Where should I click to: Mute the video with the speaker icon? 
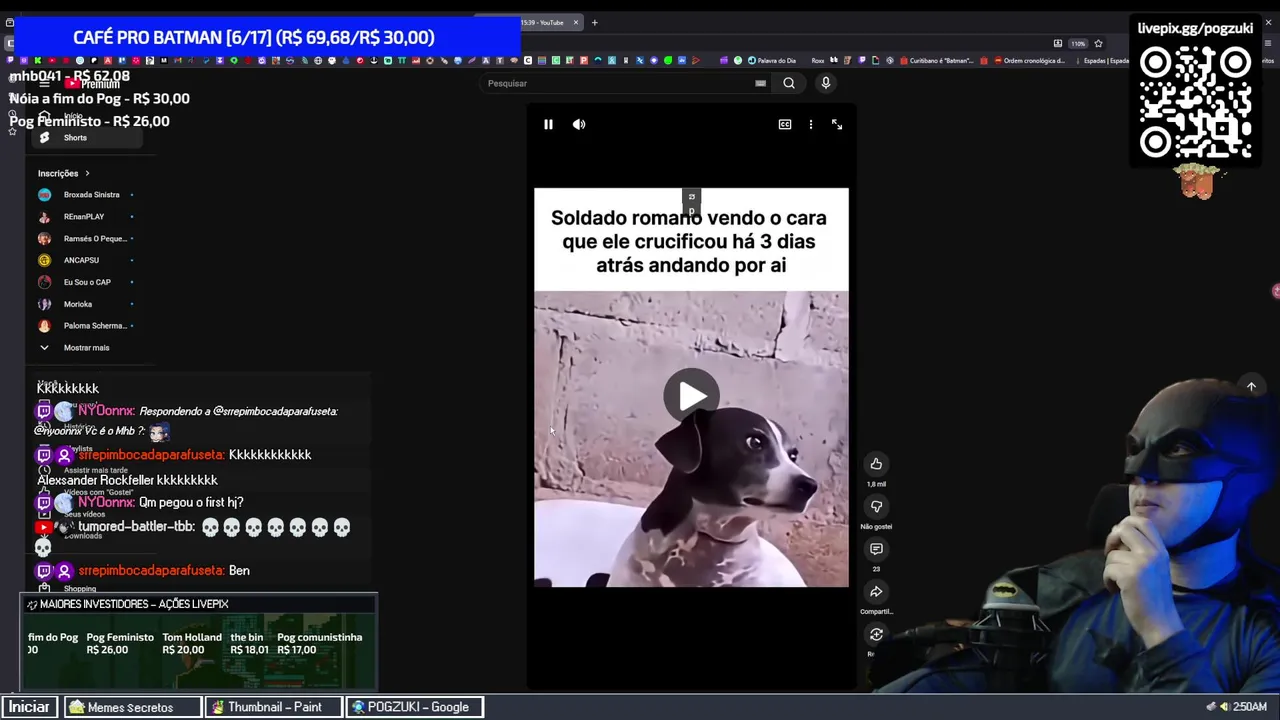pos(579,124)
